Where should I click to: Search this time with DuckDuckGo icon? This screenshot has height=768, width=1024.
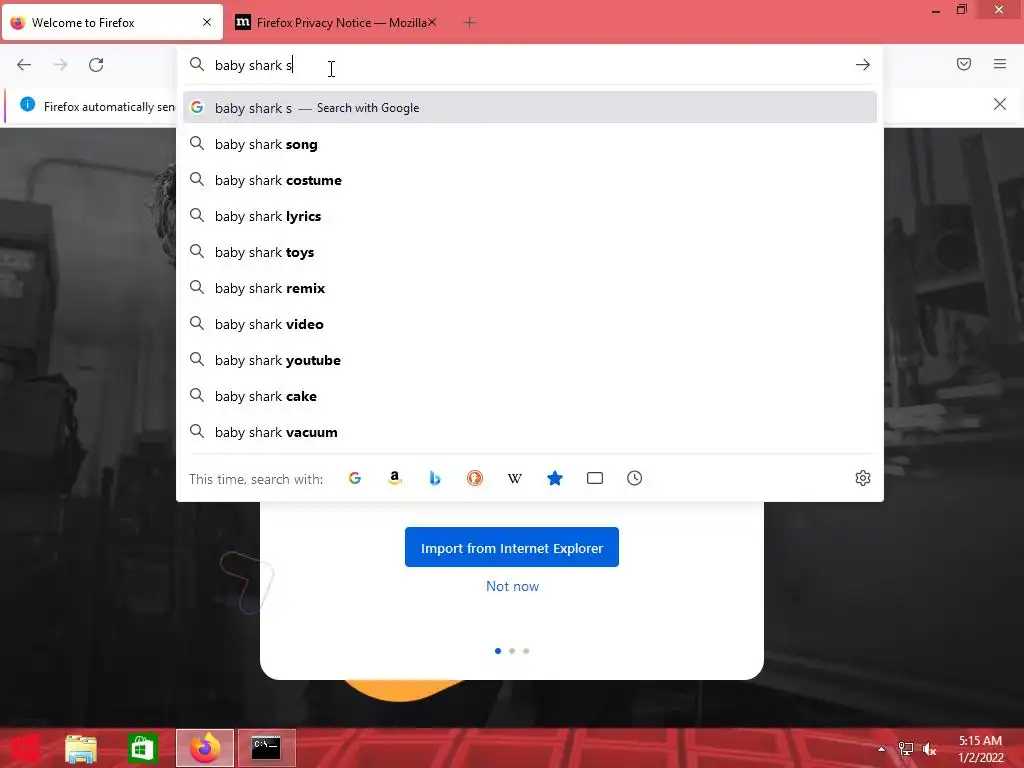click(x=475, y=478)
